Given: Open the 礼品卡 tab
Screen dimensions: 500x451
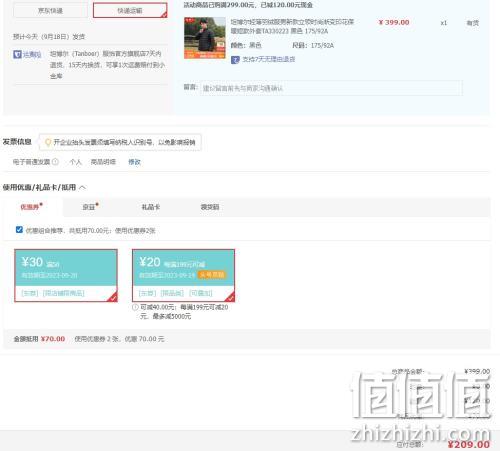Looking at the screenshot, I should [151, 207].
